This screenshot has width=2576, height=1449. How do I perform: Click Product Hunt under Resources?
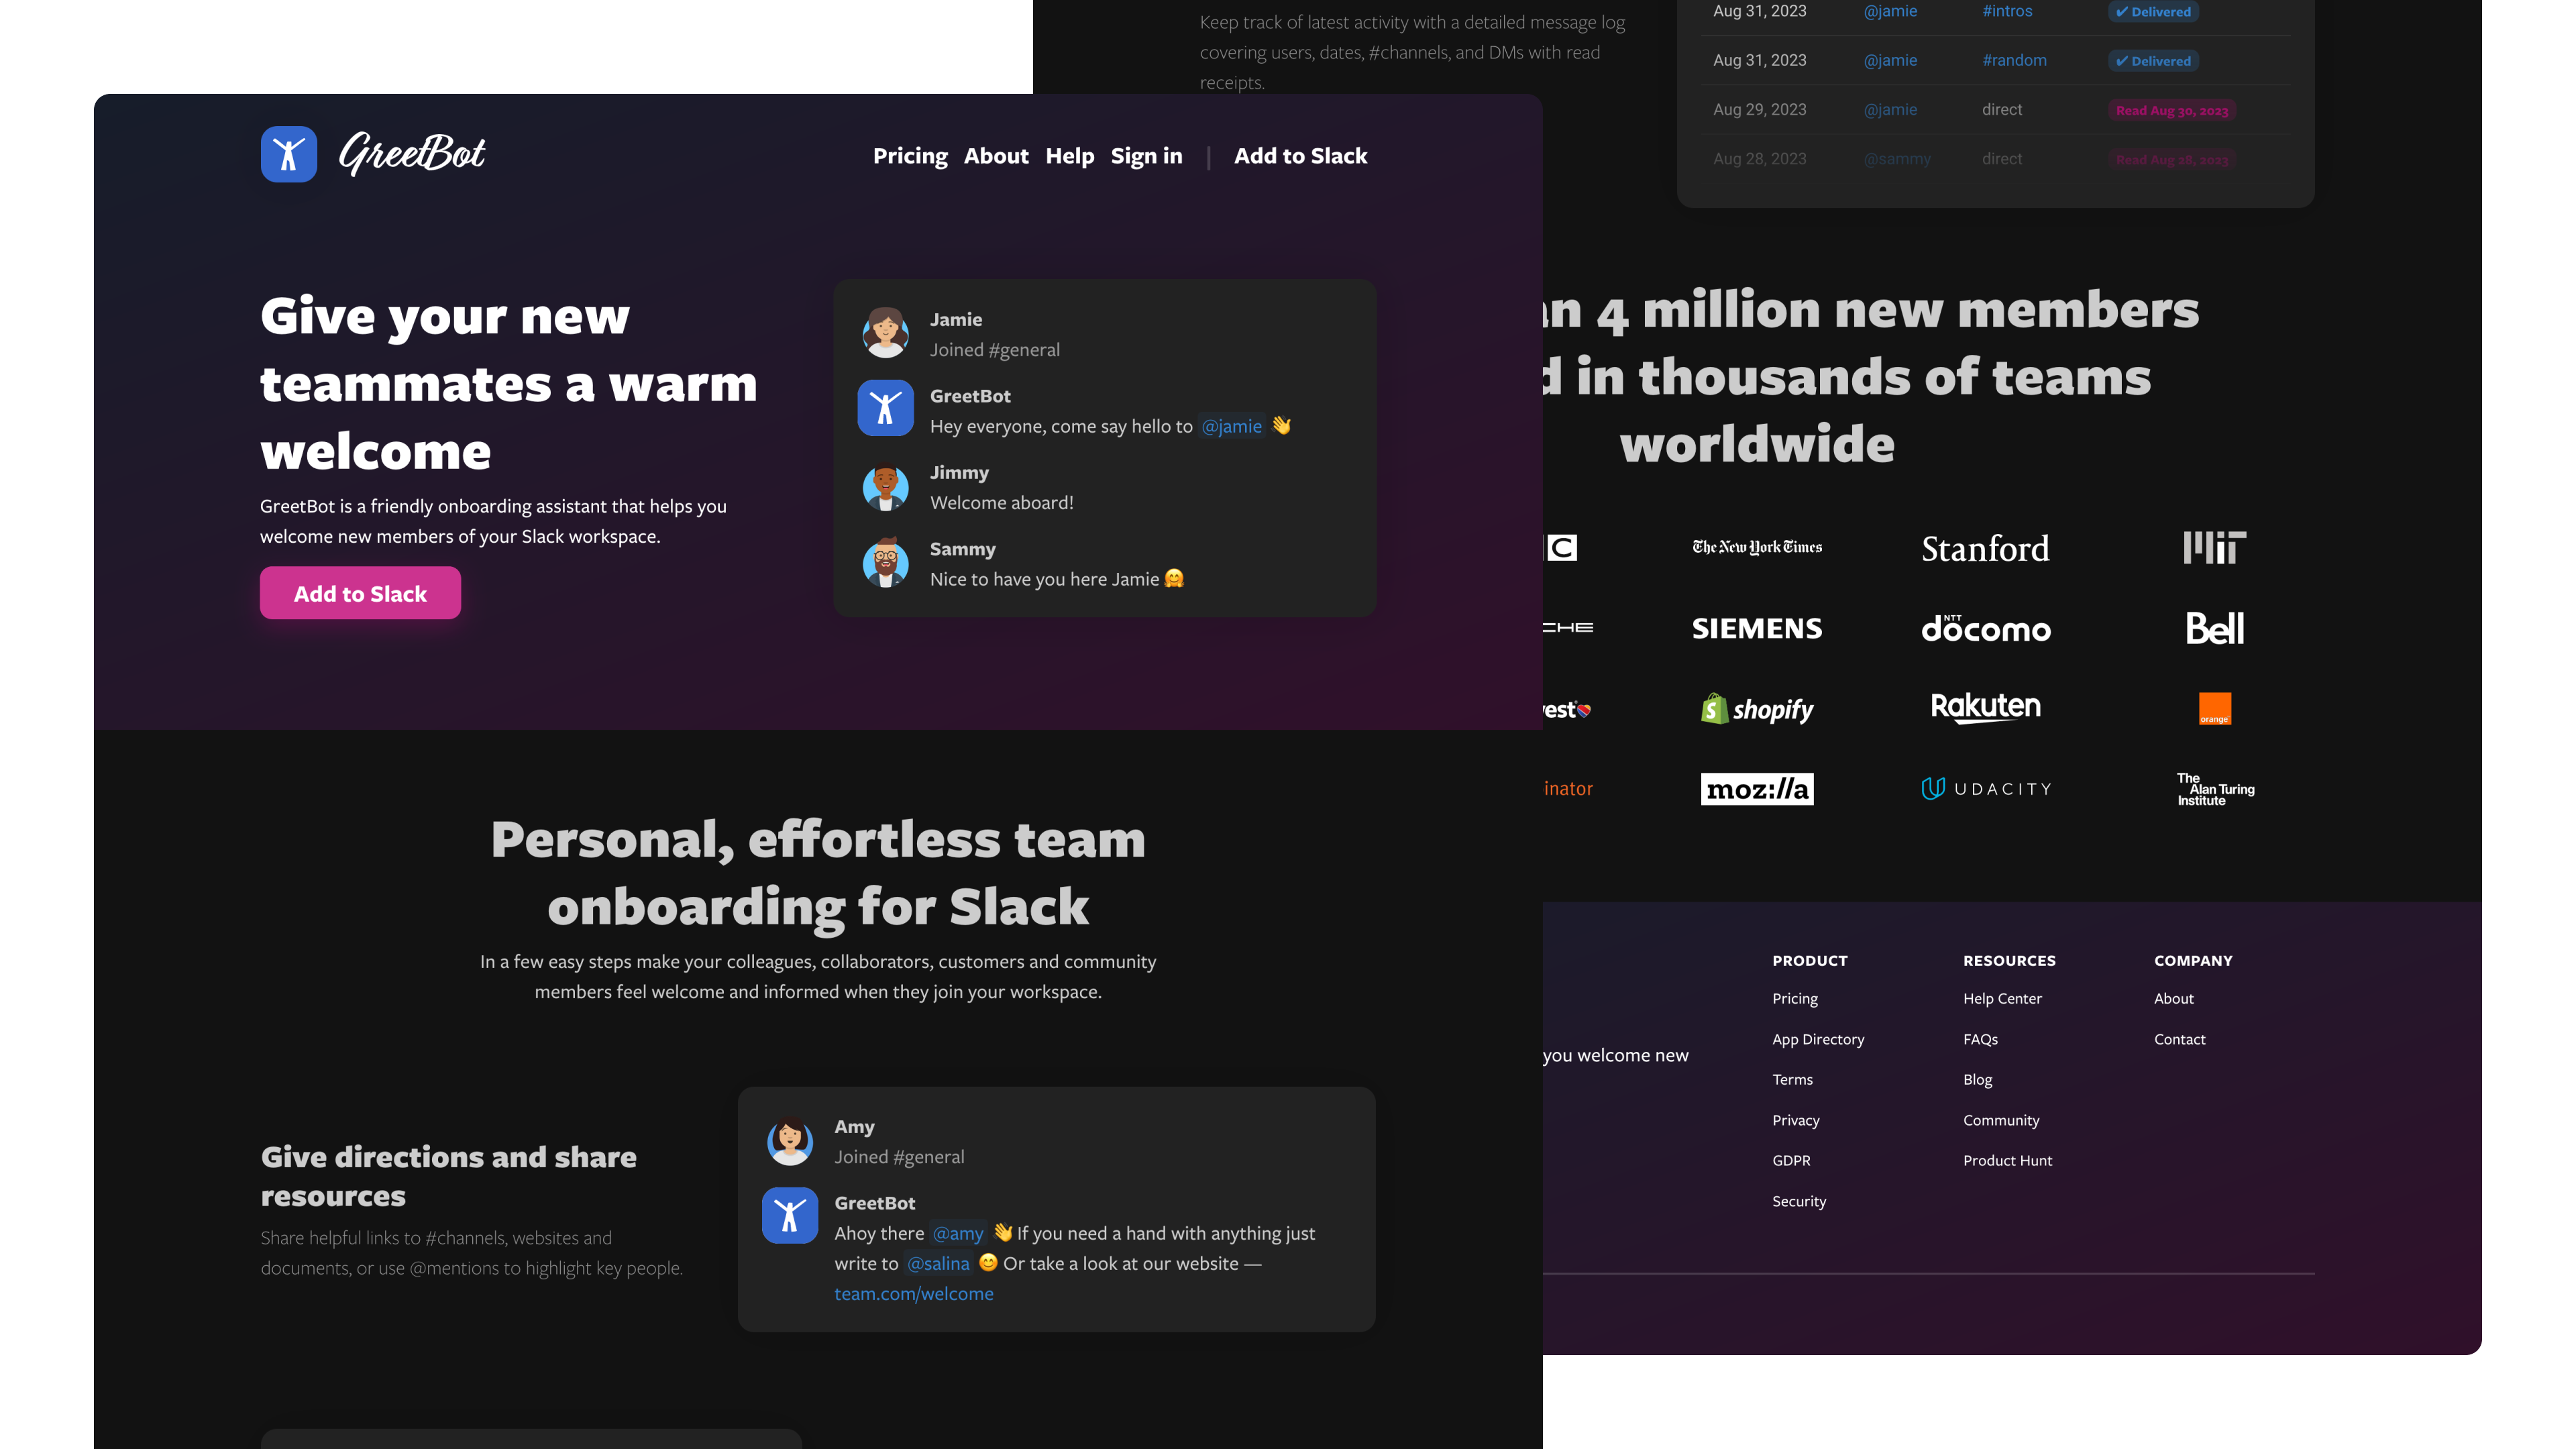(x=2007, y=1160)
